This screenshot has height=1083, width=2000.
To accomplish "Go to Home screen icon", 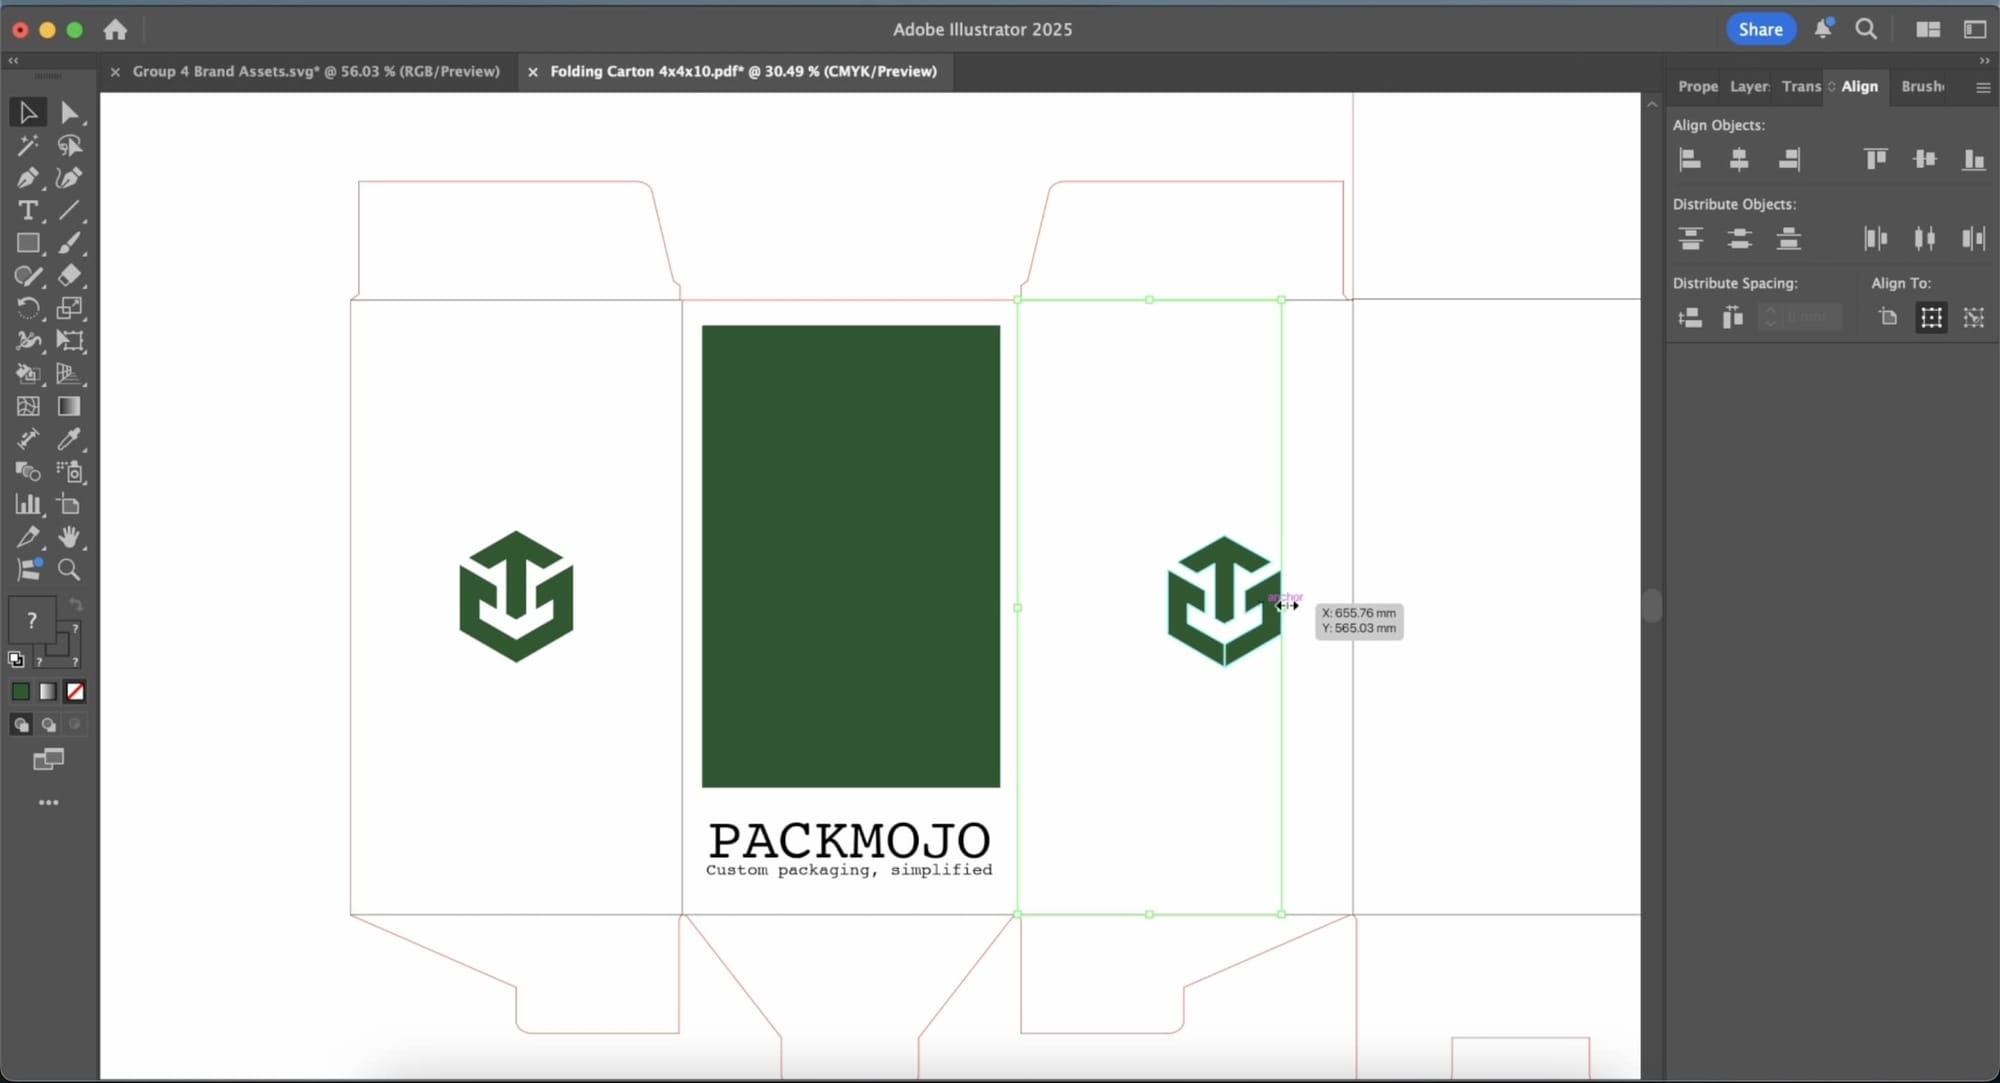I will click(115, 30).
